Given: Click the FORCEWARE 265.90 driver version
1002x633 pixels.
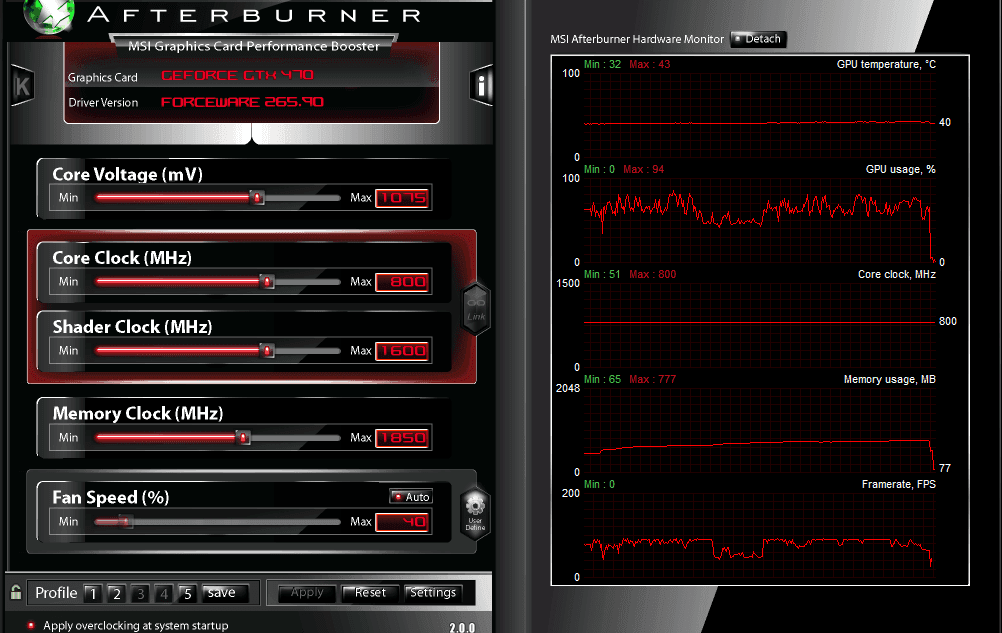Looking at the screenshot, I should [242, 102].
